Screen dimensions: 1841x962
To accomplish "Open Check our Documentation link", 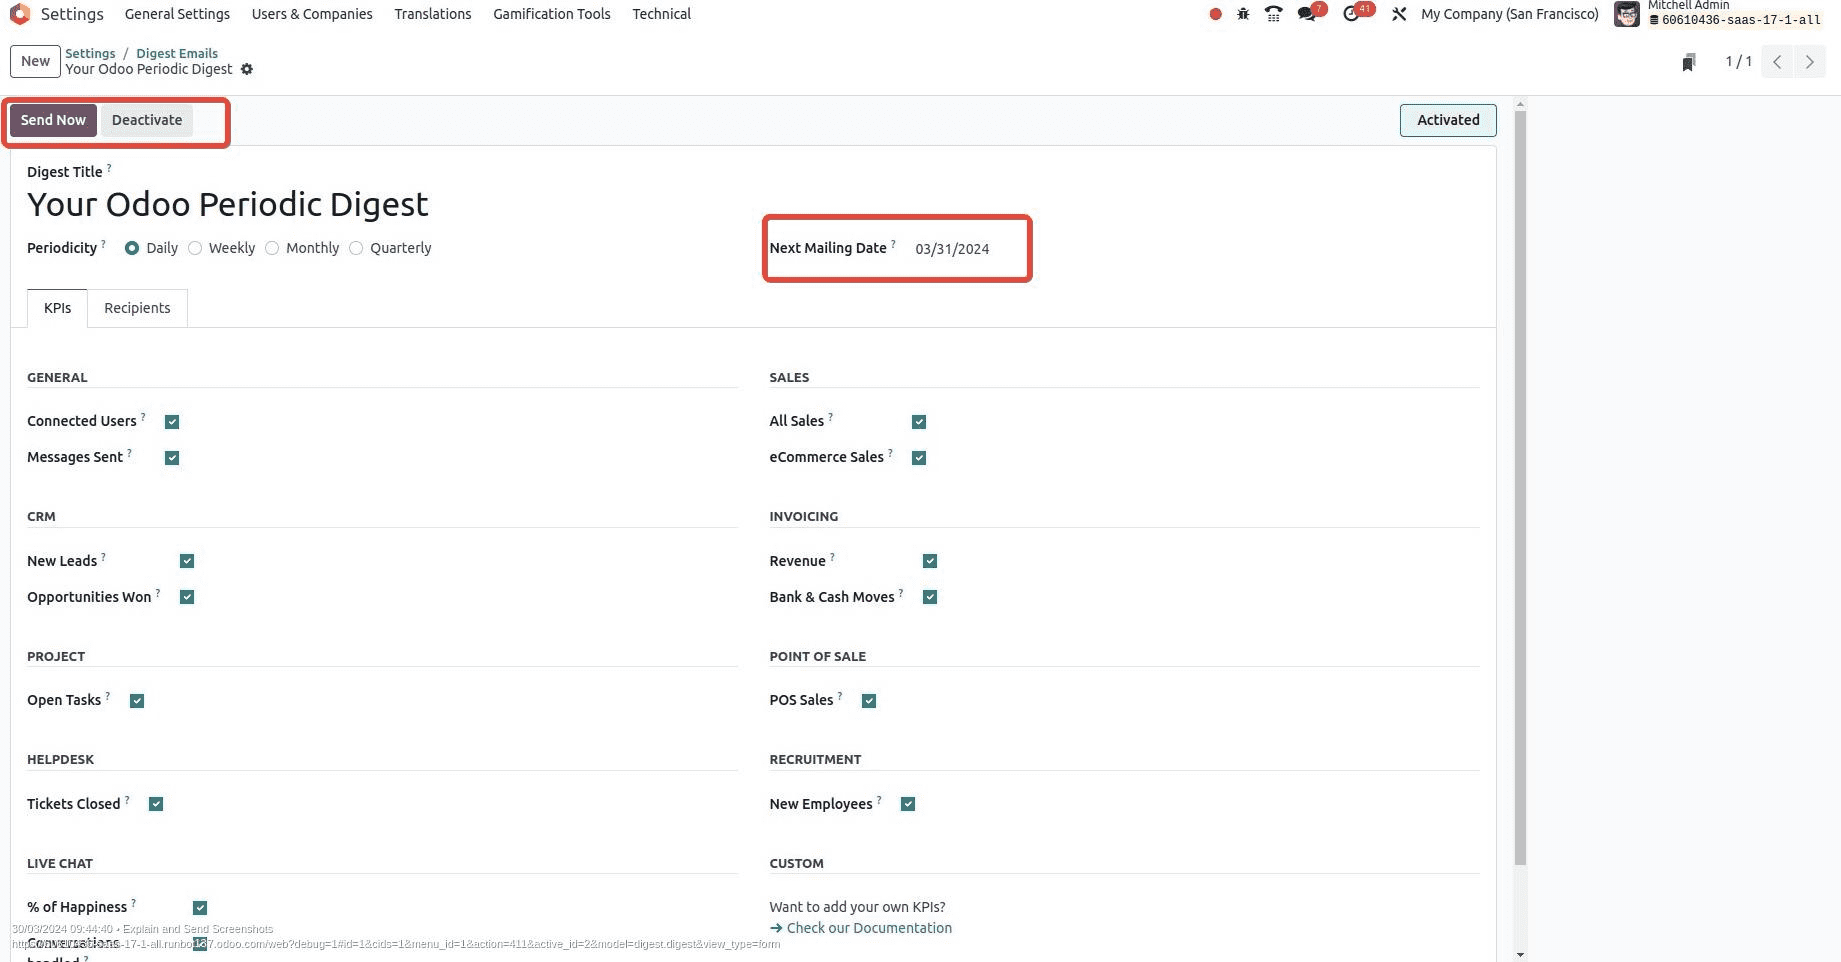I will click(x=869, y=928).
